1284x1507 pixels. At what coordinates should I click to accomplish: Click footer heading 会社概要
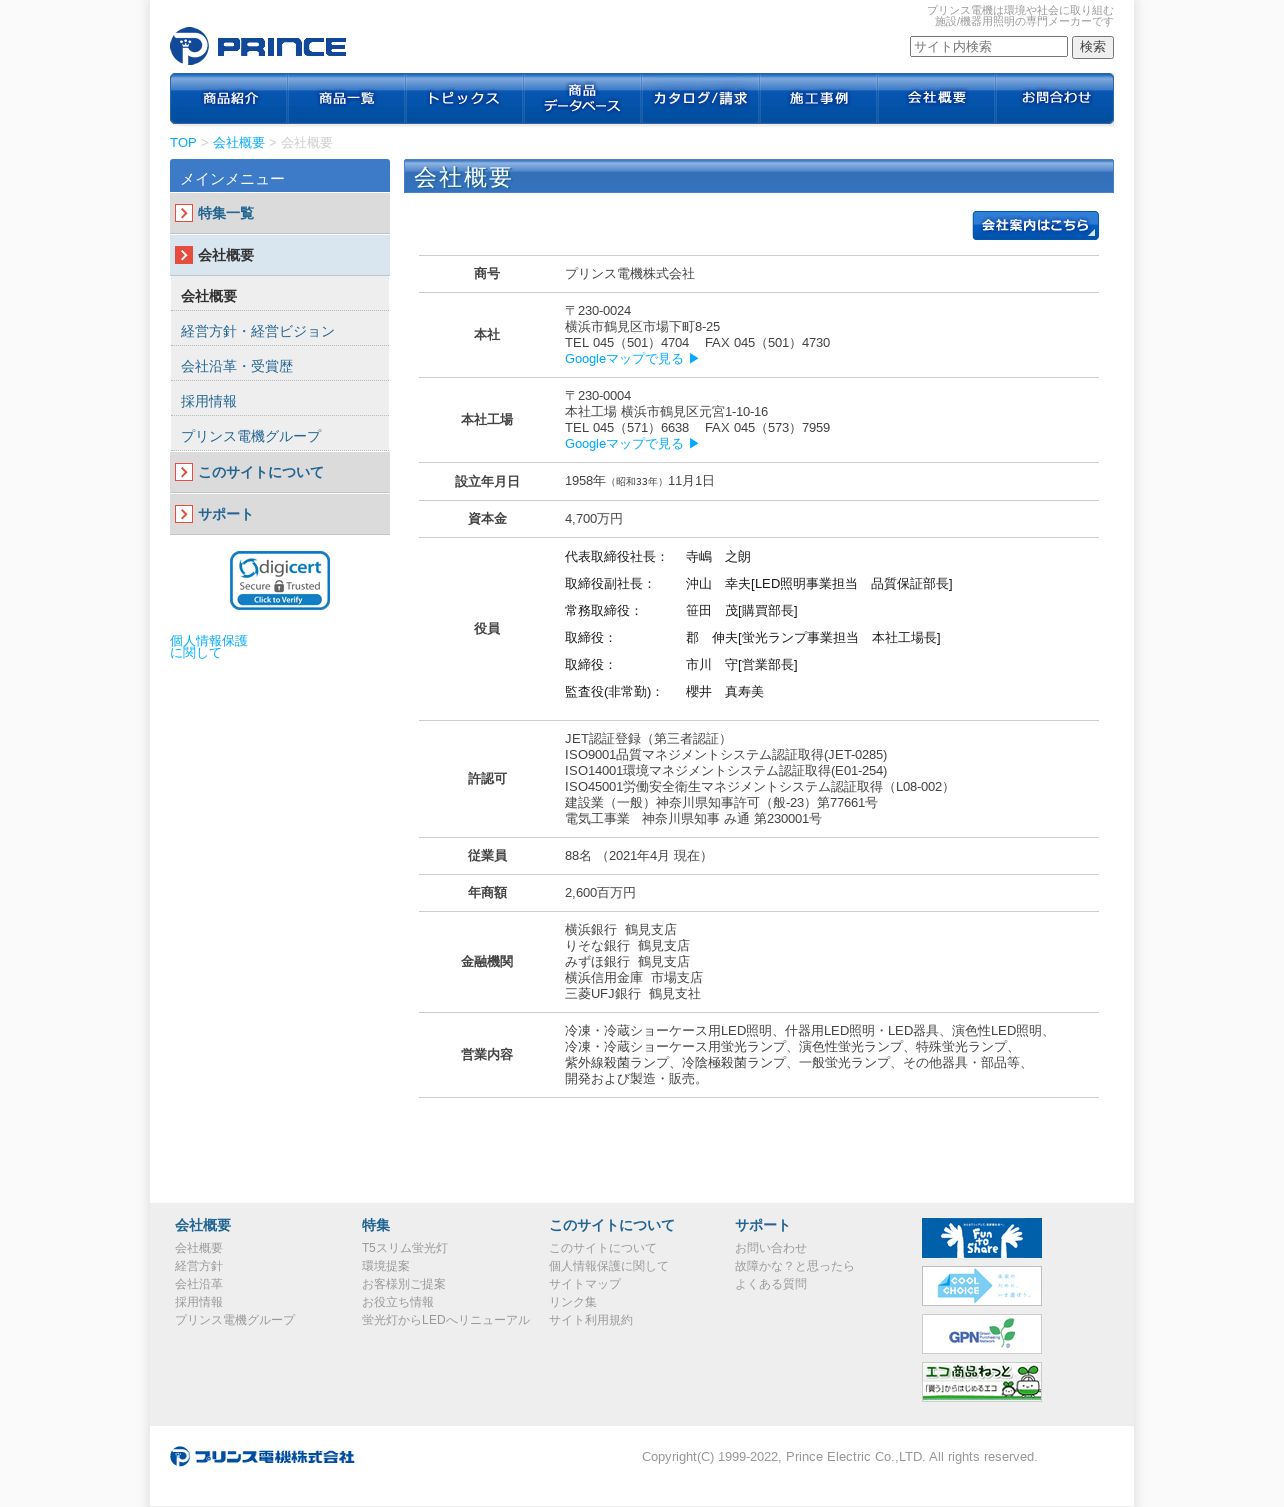click(x=203, y=1225)
